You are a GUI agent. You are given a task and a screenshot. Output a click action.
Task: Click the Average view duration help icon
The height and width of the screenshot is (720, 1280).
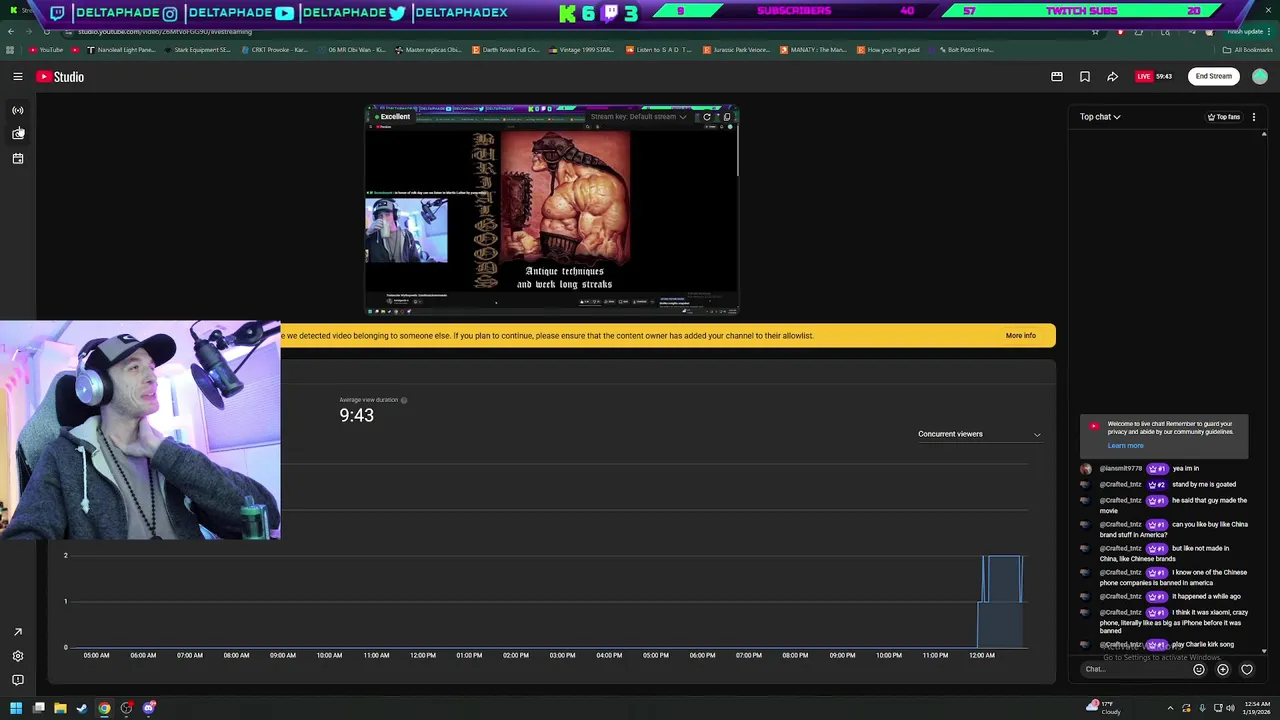click(x=404, y=400)
